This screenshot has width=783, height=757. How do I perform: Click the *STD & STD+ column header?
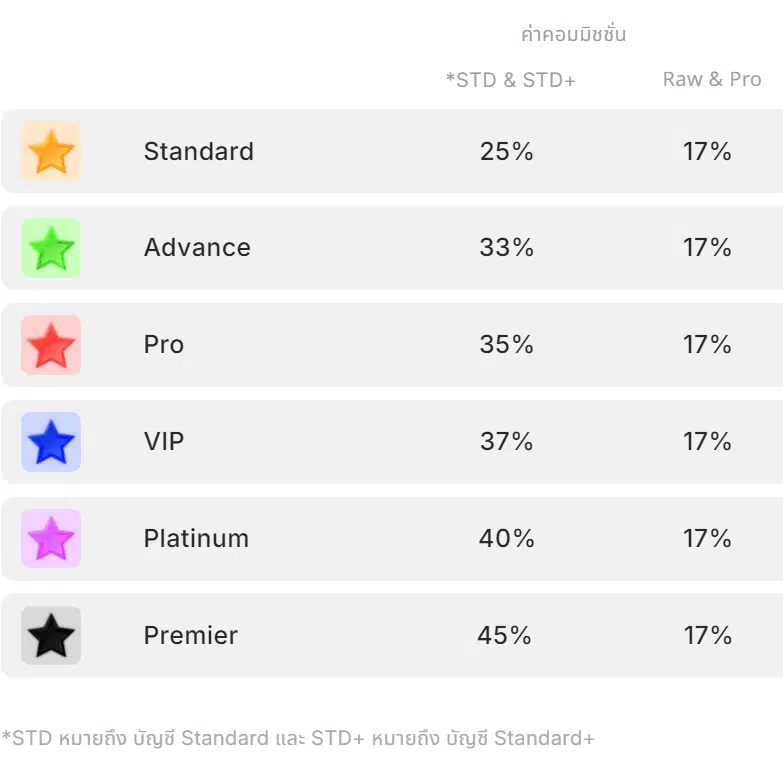click(x=510, y=80)
